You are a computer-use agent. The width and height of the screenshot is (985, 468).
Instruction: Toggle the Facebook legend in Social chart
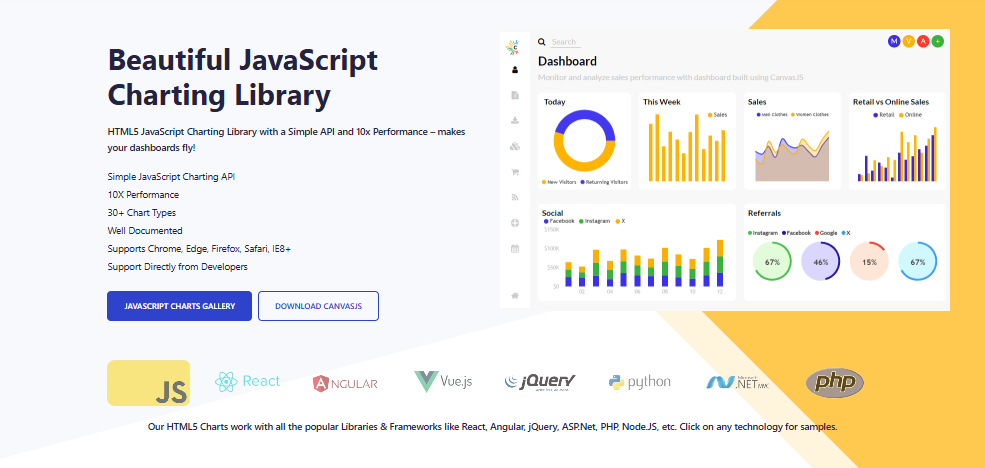coord(559,220)
